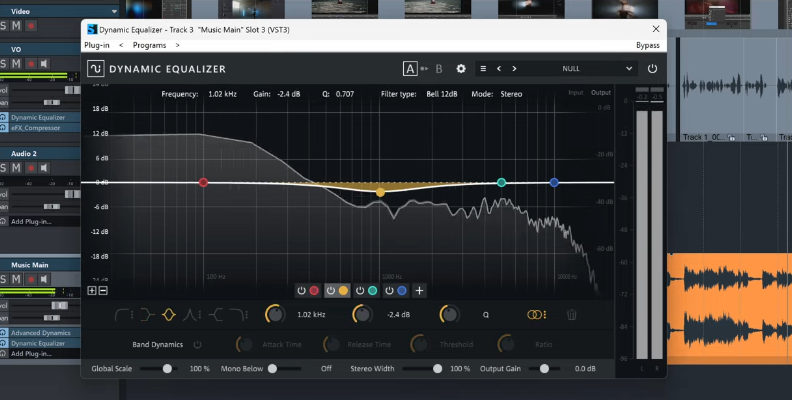Select the low-cut filter shape icon

click(123, 314)
